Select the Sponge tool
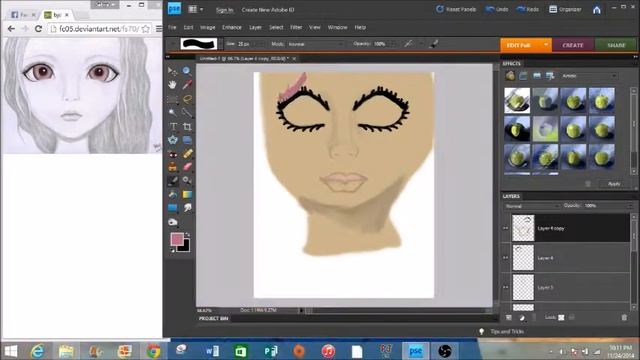The width and height of the screenshot is (640, 360). pyautogui.click(x=172, y=222)
